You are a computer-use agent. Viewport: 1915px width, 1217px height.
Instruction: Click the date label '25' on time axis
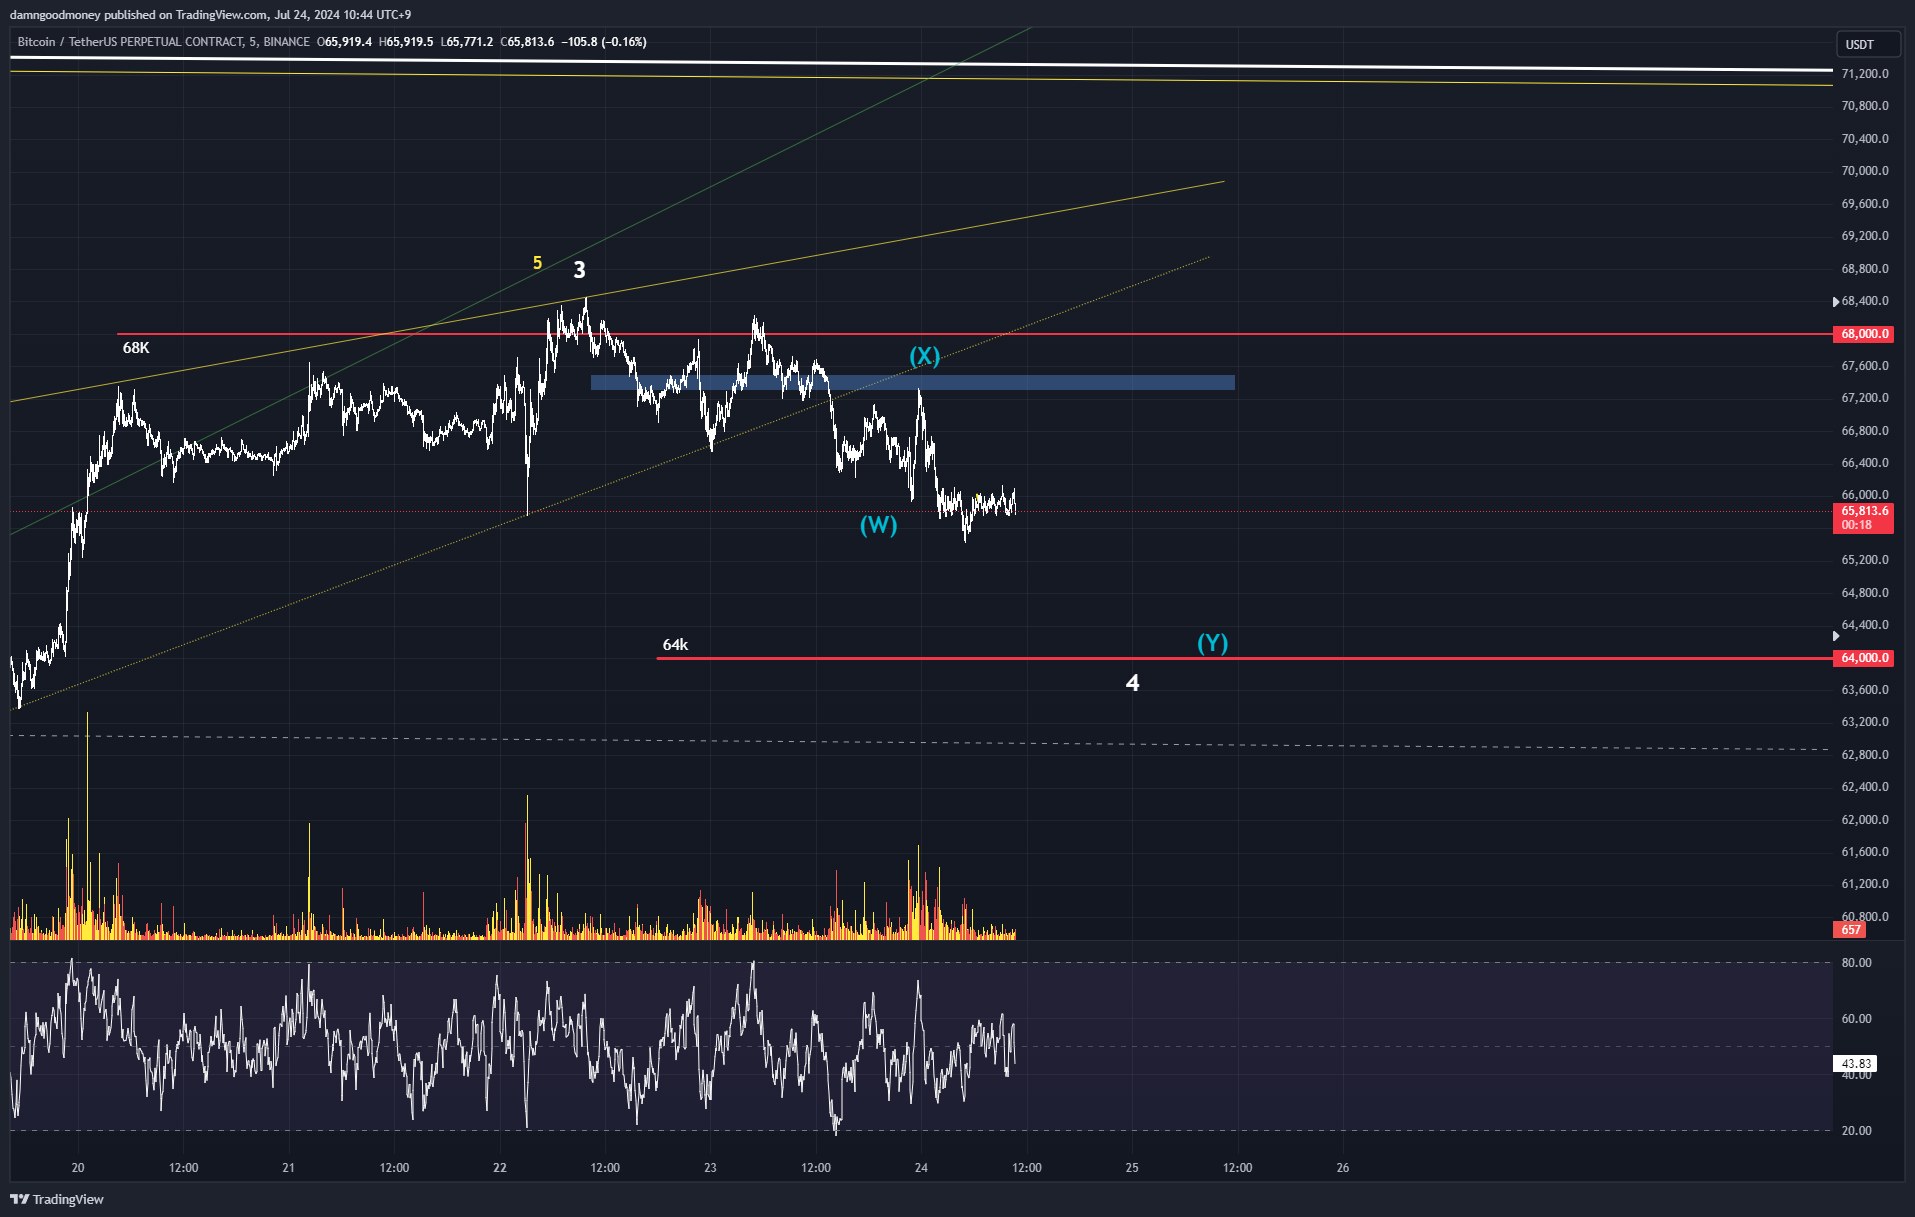pos(1132,1168)
